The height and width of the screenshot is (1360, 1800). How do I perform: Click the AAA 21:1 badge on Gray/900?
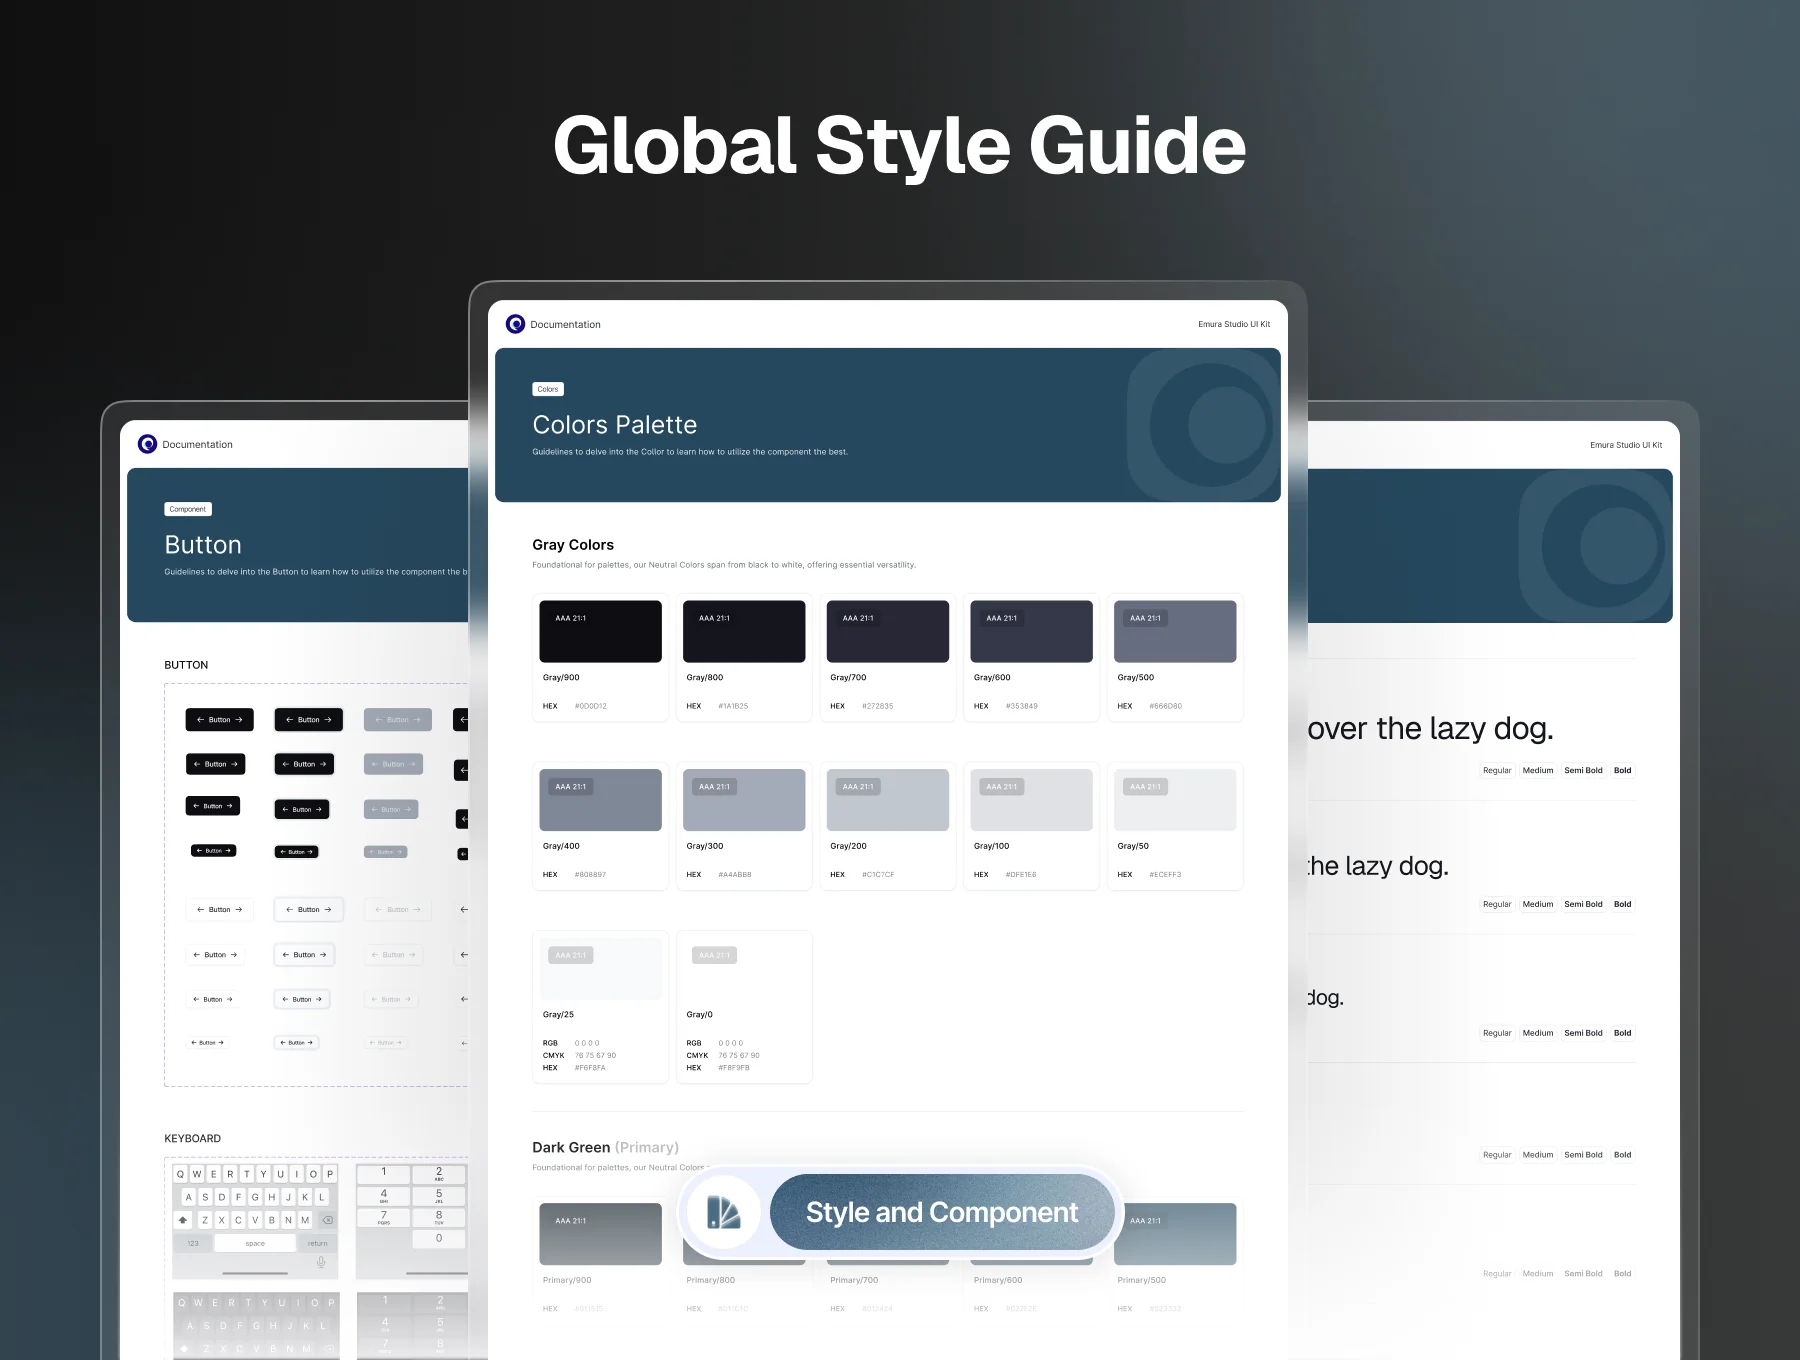(x=571, y=618)
